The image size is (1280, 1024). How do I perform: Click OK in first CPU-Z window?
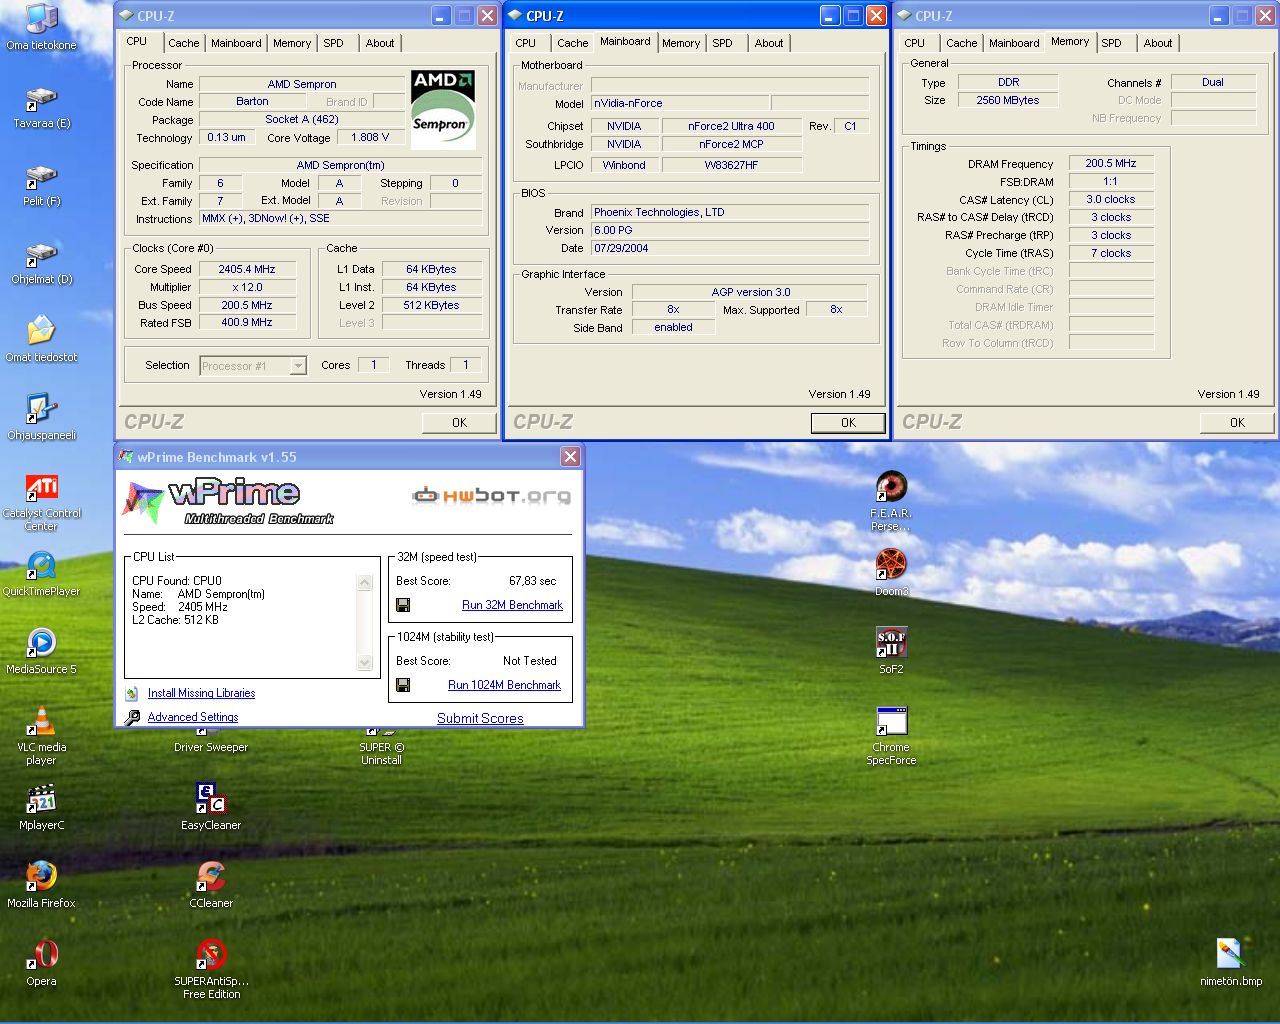(x=459, y=423)
